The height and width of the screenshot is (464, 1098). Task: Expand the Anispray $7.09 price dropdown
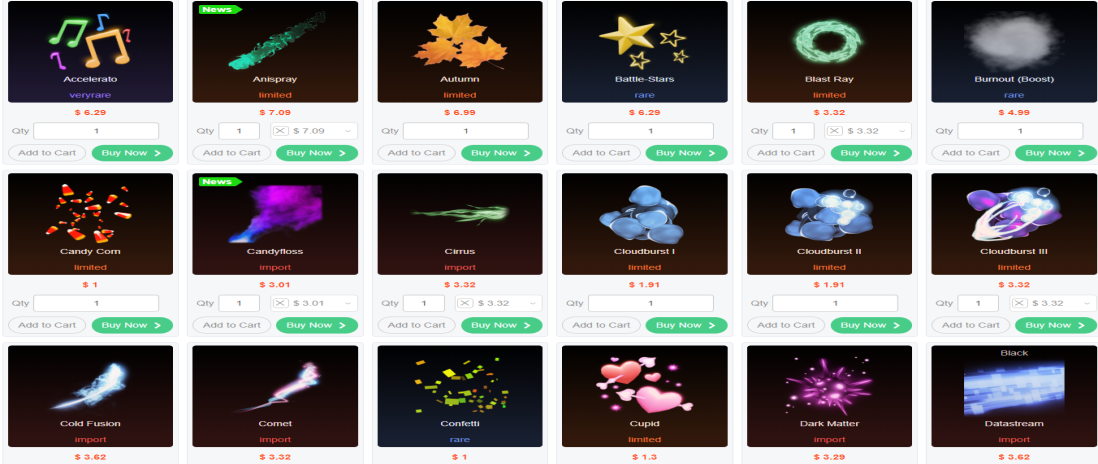(x=314, y=131)
